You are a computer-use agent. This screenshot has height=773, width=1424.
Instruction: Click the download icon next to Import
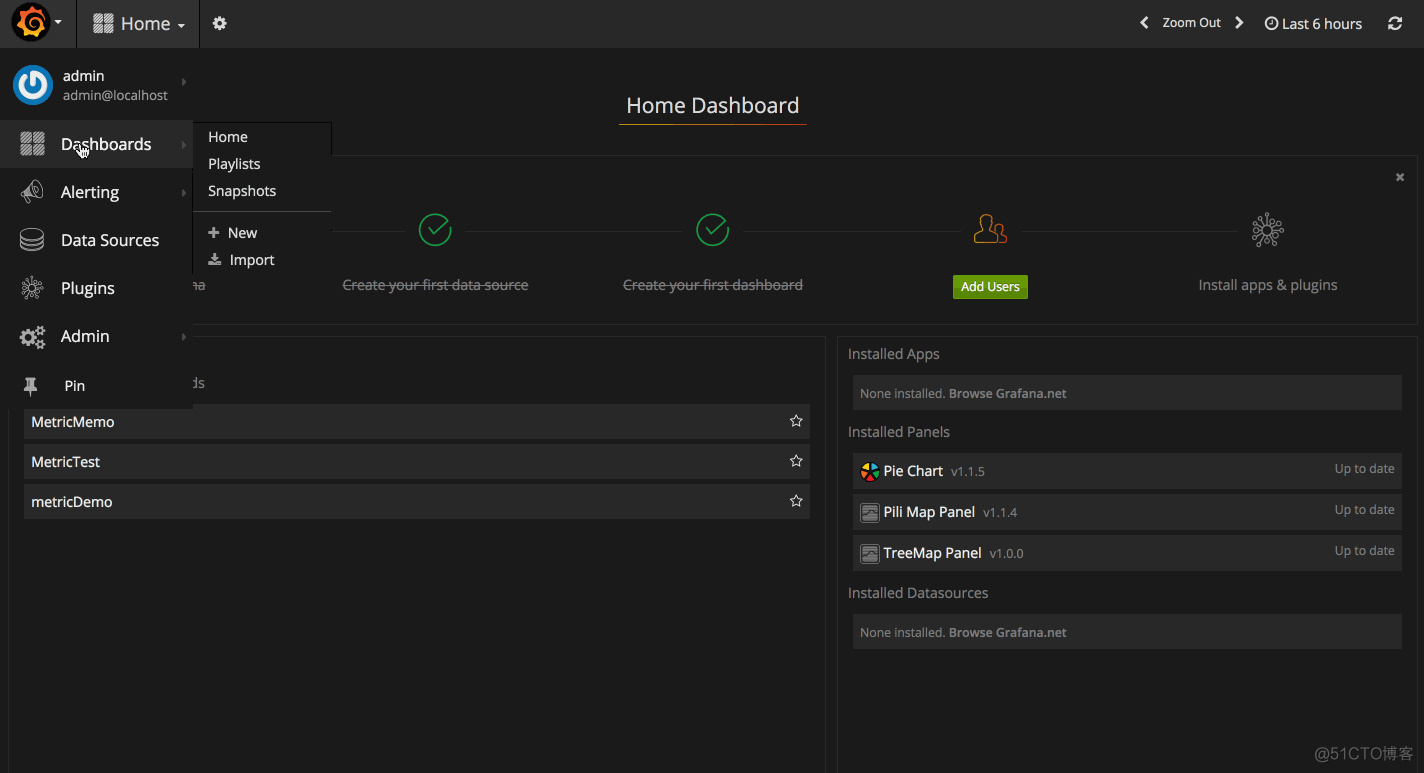(214, 259)
